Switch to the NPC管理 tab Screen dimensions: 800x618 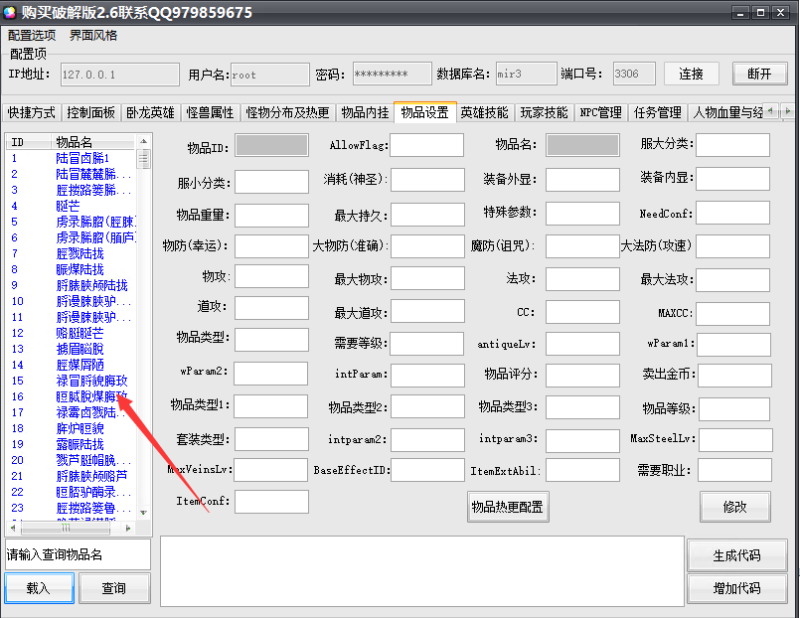(x=601, y=112)
